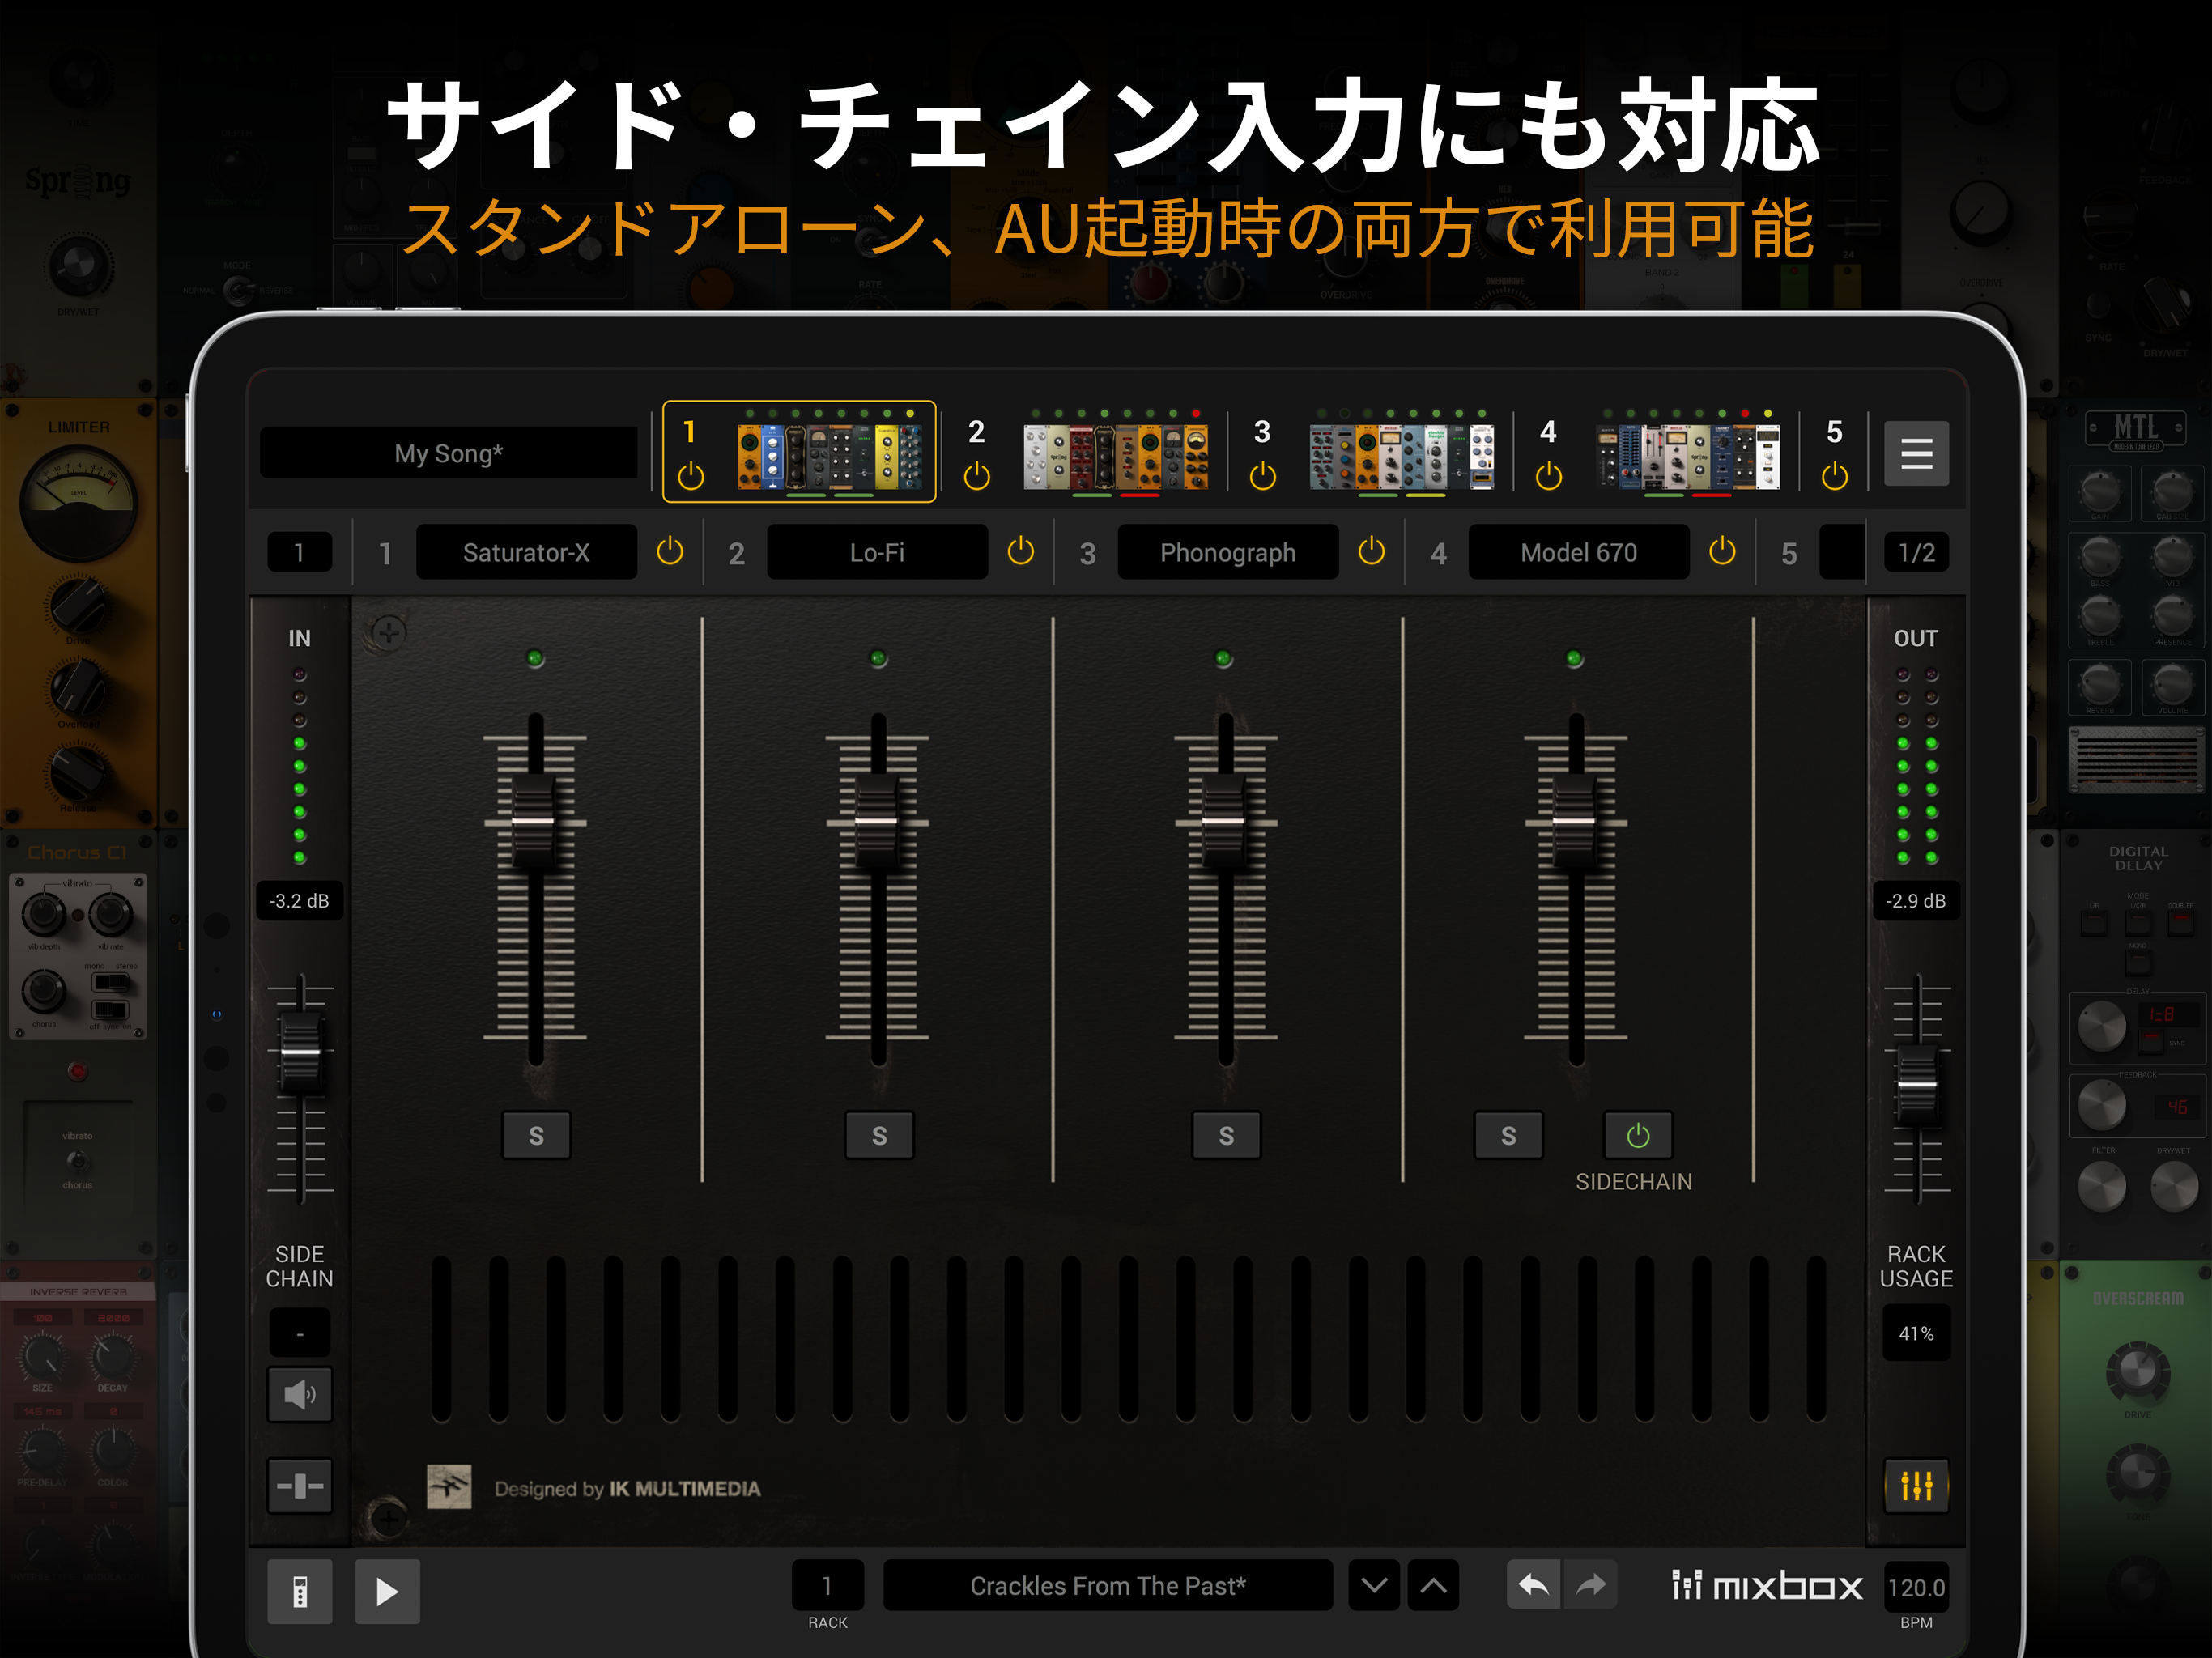Screen dimensions: 2212x1658
Task: Toggle power for rack 5
Action: click(1834, 477)
